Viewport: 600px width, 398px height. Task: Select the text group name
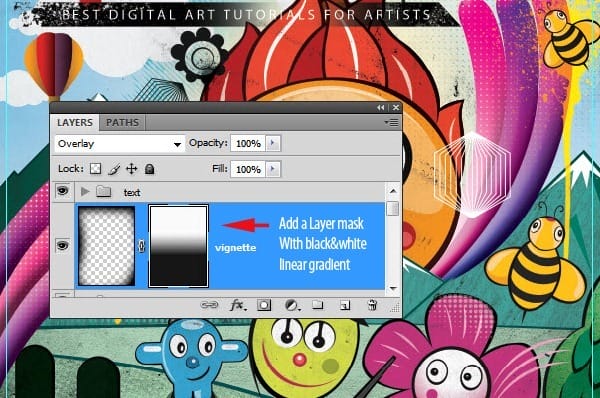tap(132, 193)
